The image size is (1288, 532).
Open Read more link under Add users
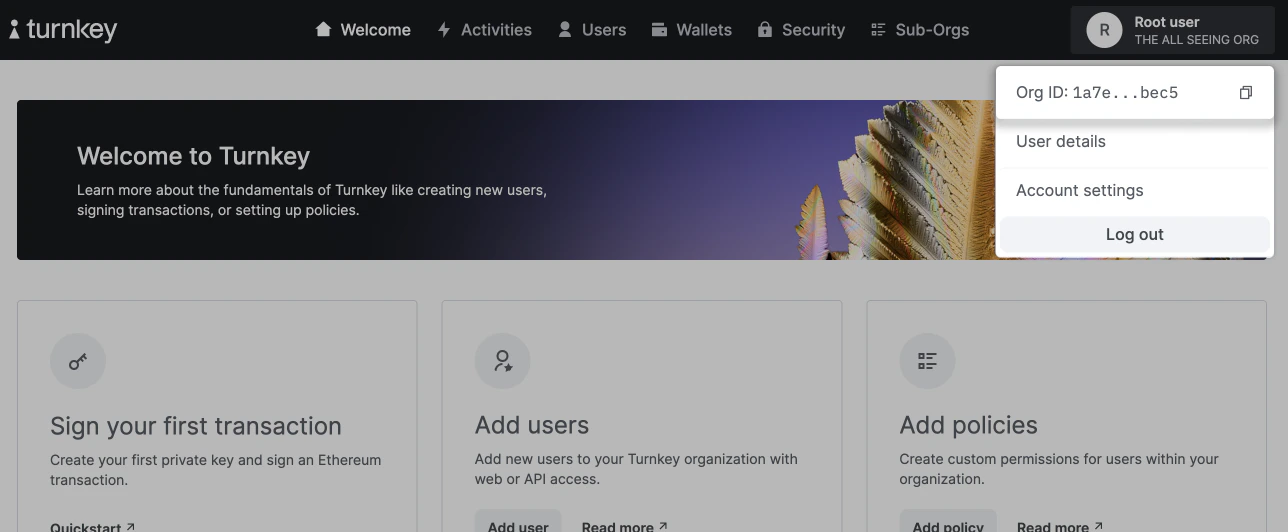pyautogui.click(x=625, y=526)
